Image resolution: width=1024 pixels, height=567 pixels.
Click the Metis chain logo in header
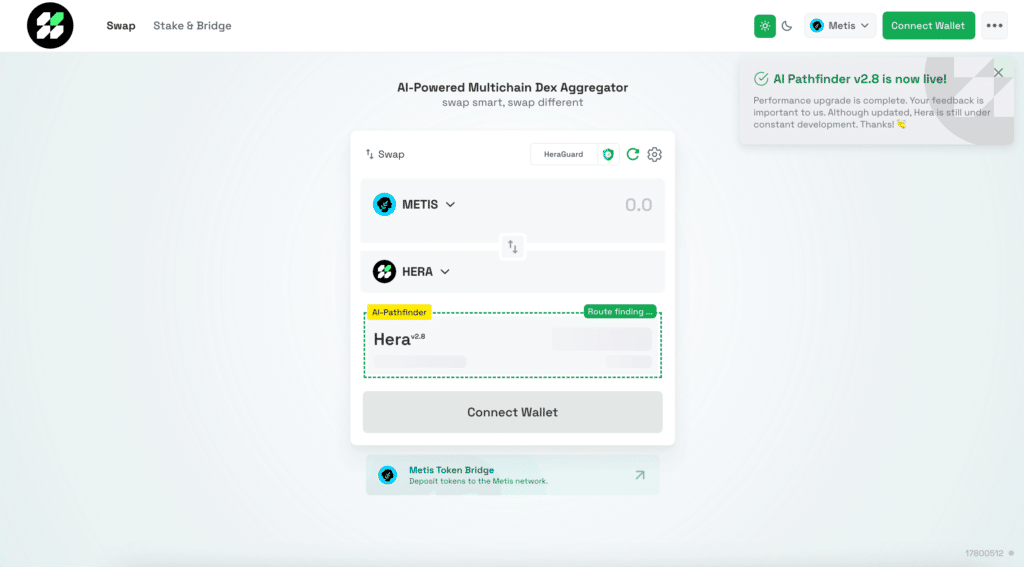(816, 25)
